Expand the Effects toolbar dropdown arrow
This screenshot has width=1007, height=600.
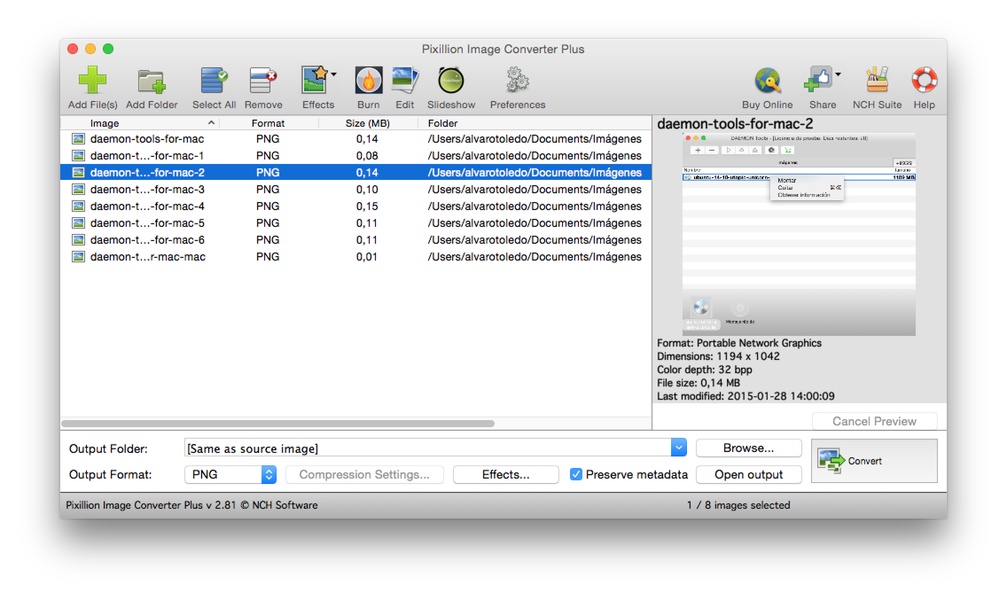click(x=333, y=75)
